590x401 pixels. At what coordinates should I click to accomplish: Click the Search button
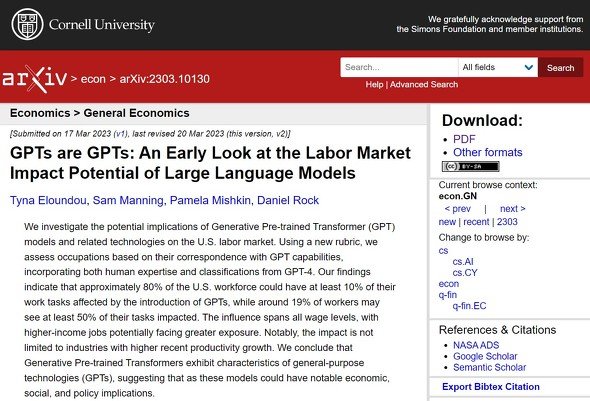560,68
